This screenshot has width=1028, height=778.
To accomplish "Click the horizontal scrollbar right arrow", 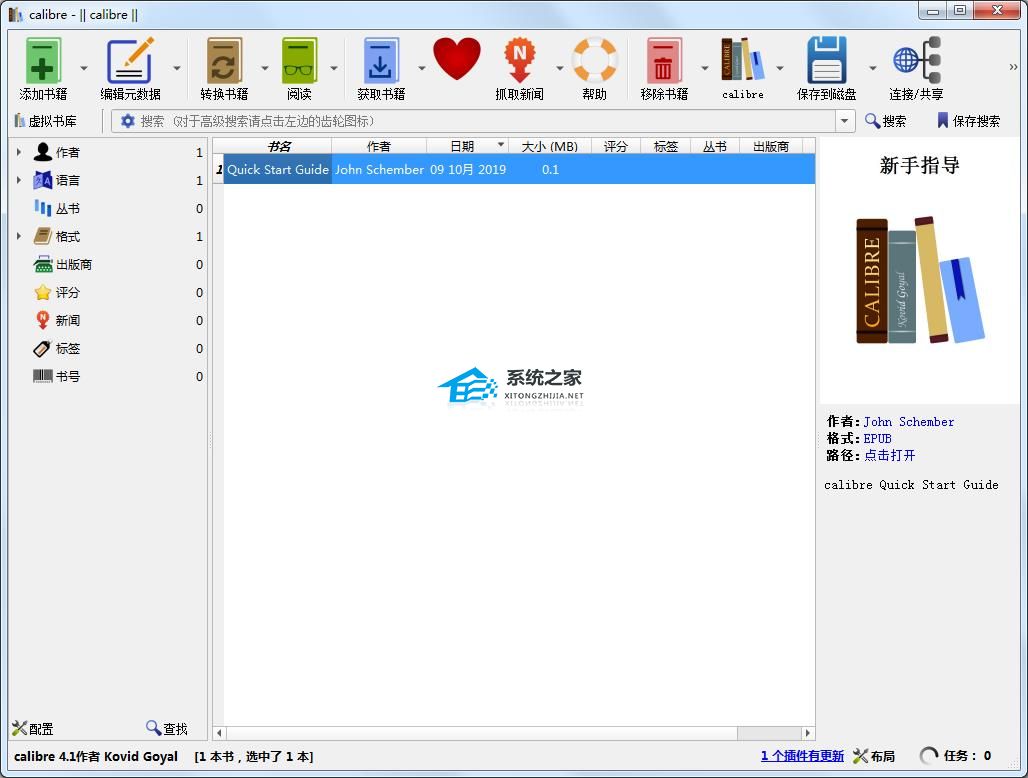I will pos(808,733).
